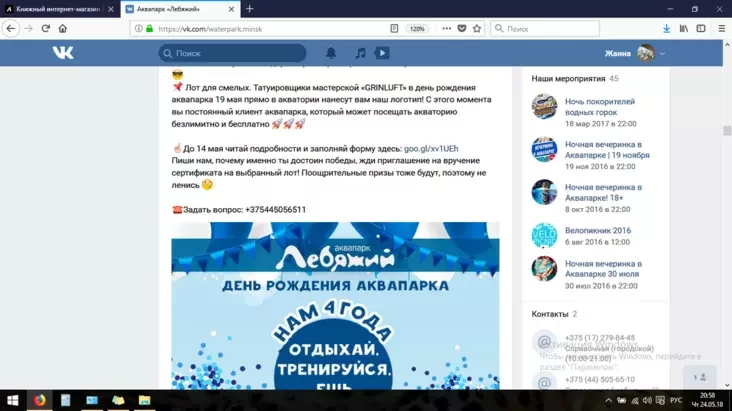Click the browser reload button
732x411 pixels.
coord(46,28)
